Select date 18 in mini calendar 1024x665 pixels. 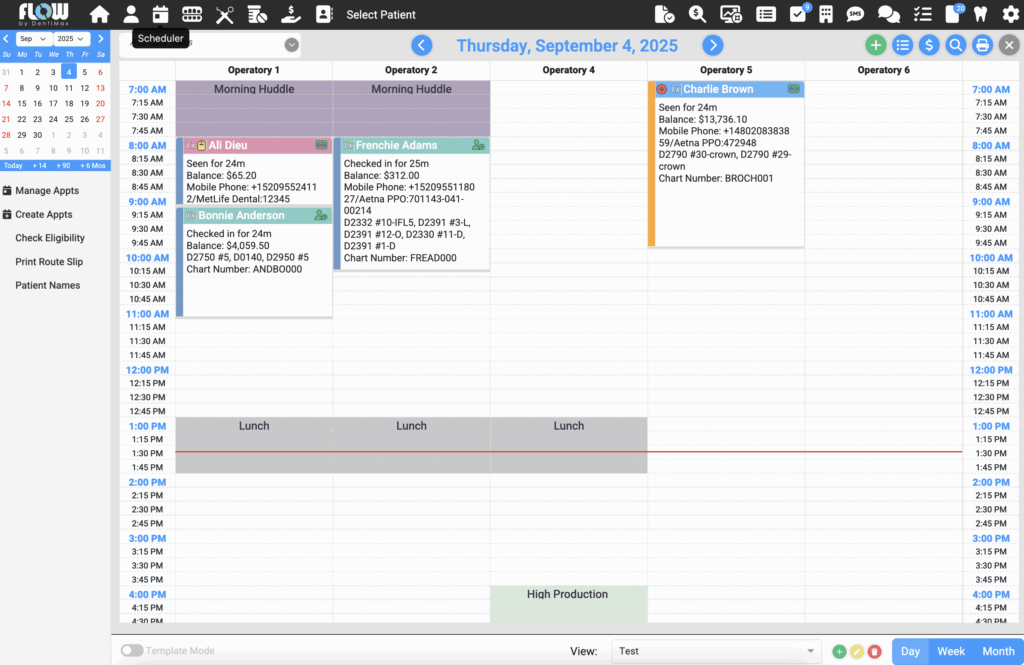(69, 103)
